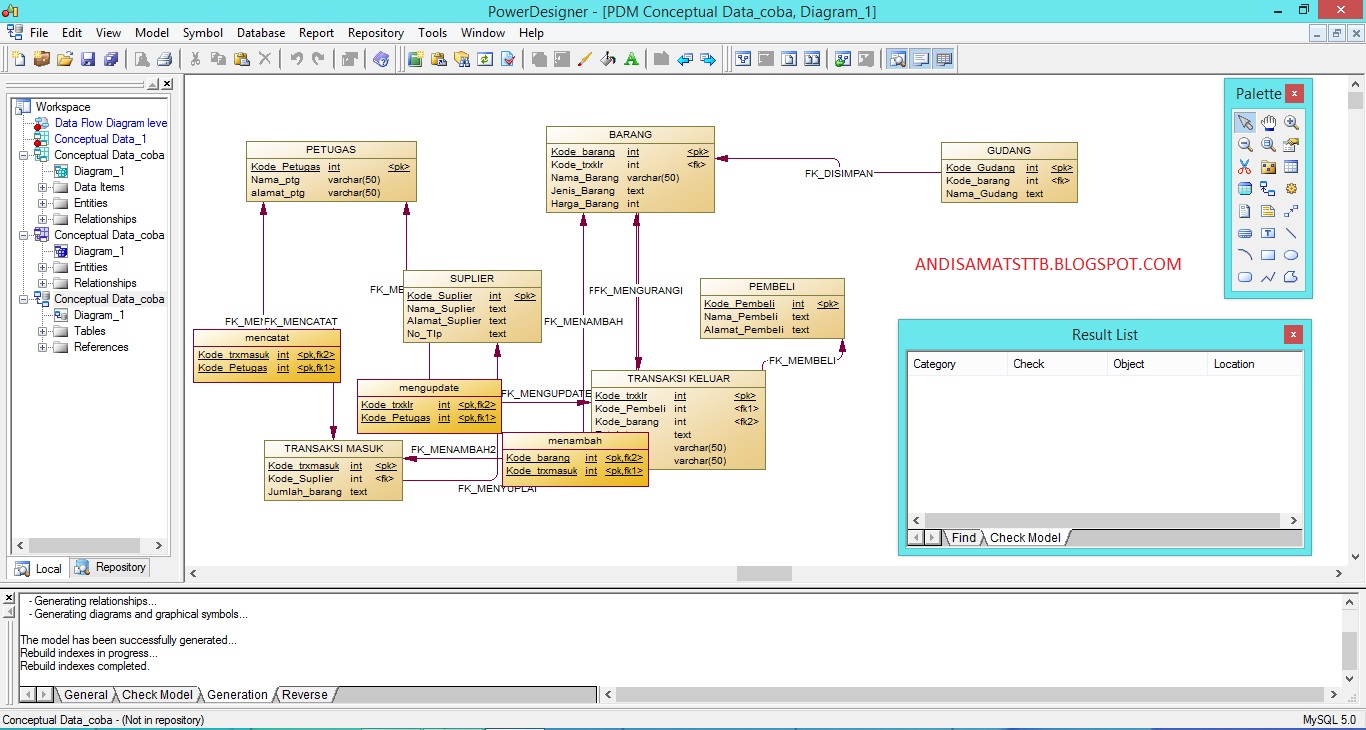1366x730 pixels.
Task: Select the Table tool in Palette
Action: coord(1291,167)
